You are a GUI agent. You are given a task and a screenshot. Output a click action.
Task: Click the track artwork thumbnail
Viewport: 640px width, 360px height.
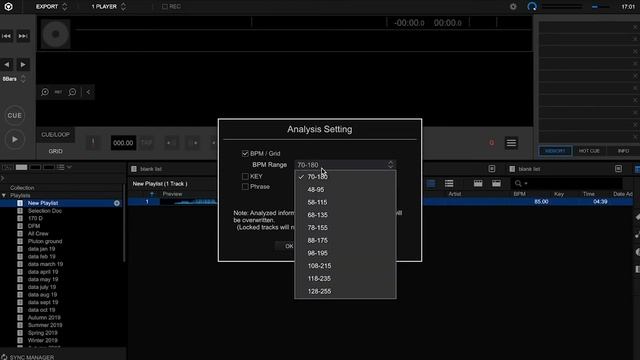click(56, 34)
